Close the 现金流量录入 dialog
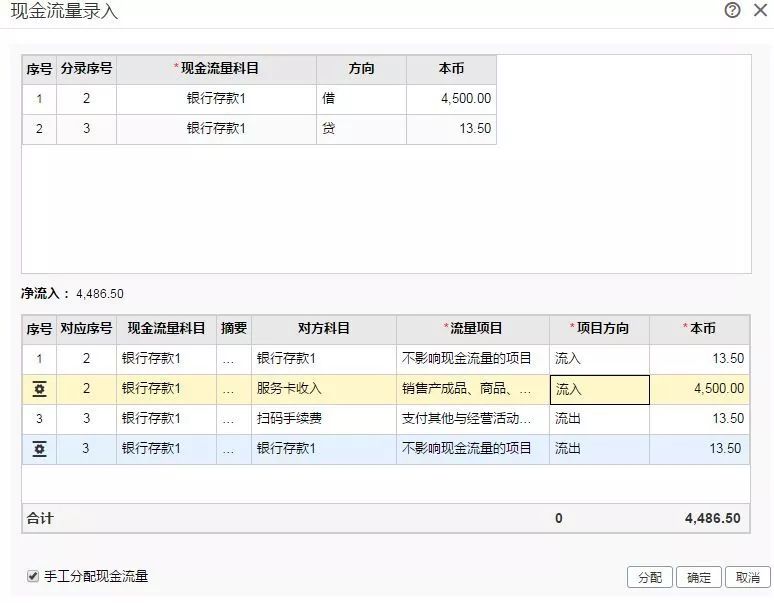The image size is (774, 603). tap(760, 11)
